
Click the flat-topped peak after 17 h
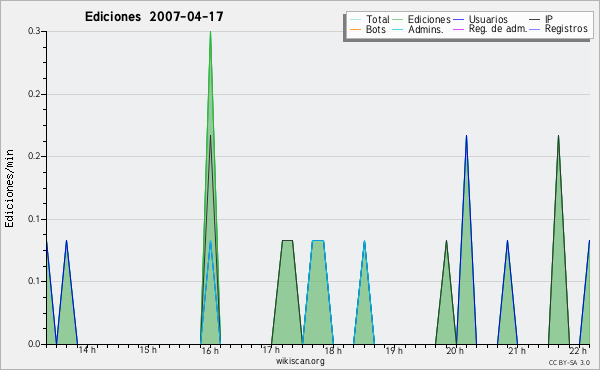click(x=287, y=241)
